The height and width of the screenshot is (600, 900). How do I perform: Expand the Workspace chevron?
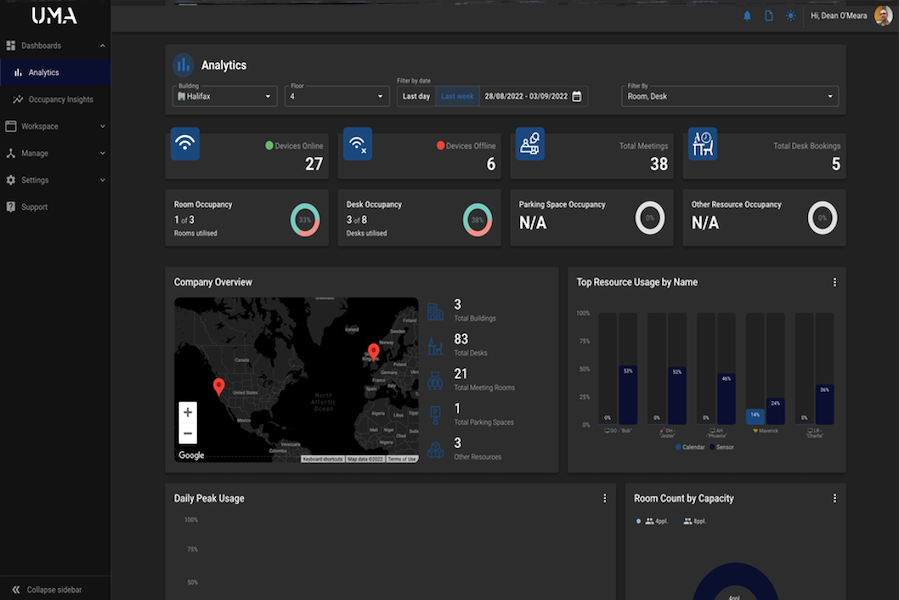pyautogui.click(x=102, y=126)
